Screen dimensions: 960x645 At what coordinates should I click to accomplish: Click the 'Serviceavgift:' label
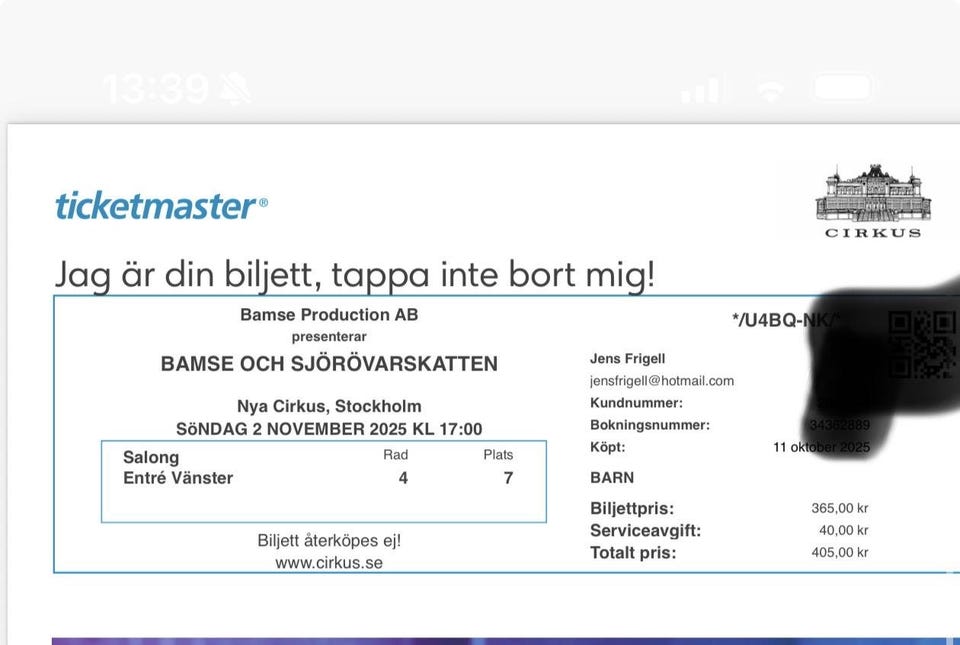click(x=645, y=531)
